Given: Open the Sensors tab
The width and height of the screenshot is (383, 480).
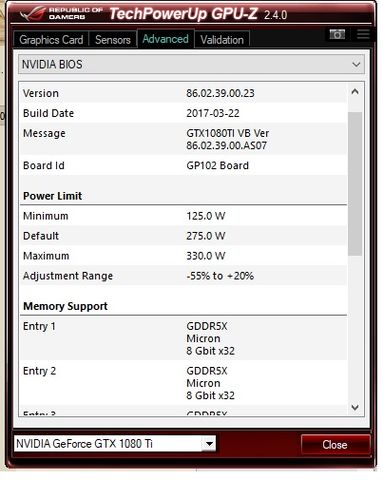Looking at the screenshot, I should [x=113, y=40].
